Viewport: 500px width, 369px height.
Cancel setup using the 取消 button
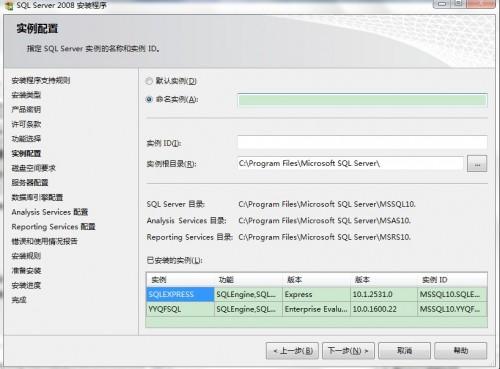point(404,351)
